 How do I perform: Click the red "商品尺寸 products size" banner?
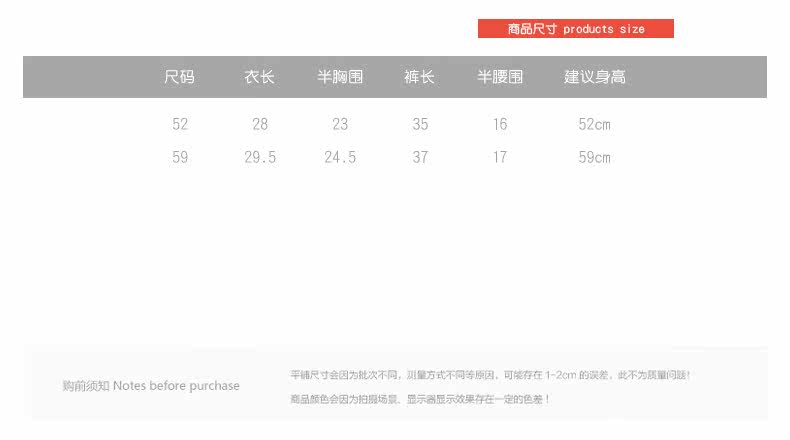575,29
